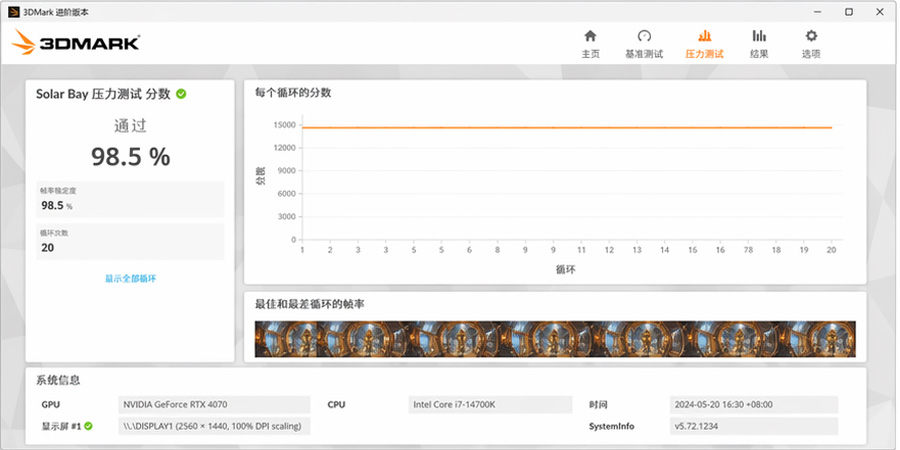This screenshot has height=450, width=900.
Task: Click the 通过 passed status text
Action: tap(130, 126)
